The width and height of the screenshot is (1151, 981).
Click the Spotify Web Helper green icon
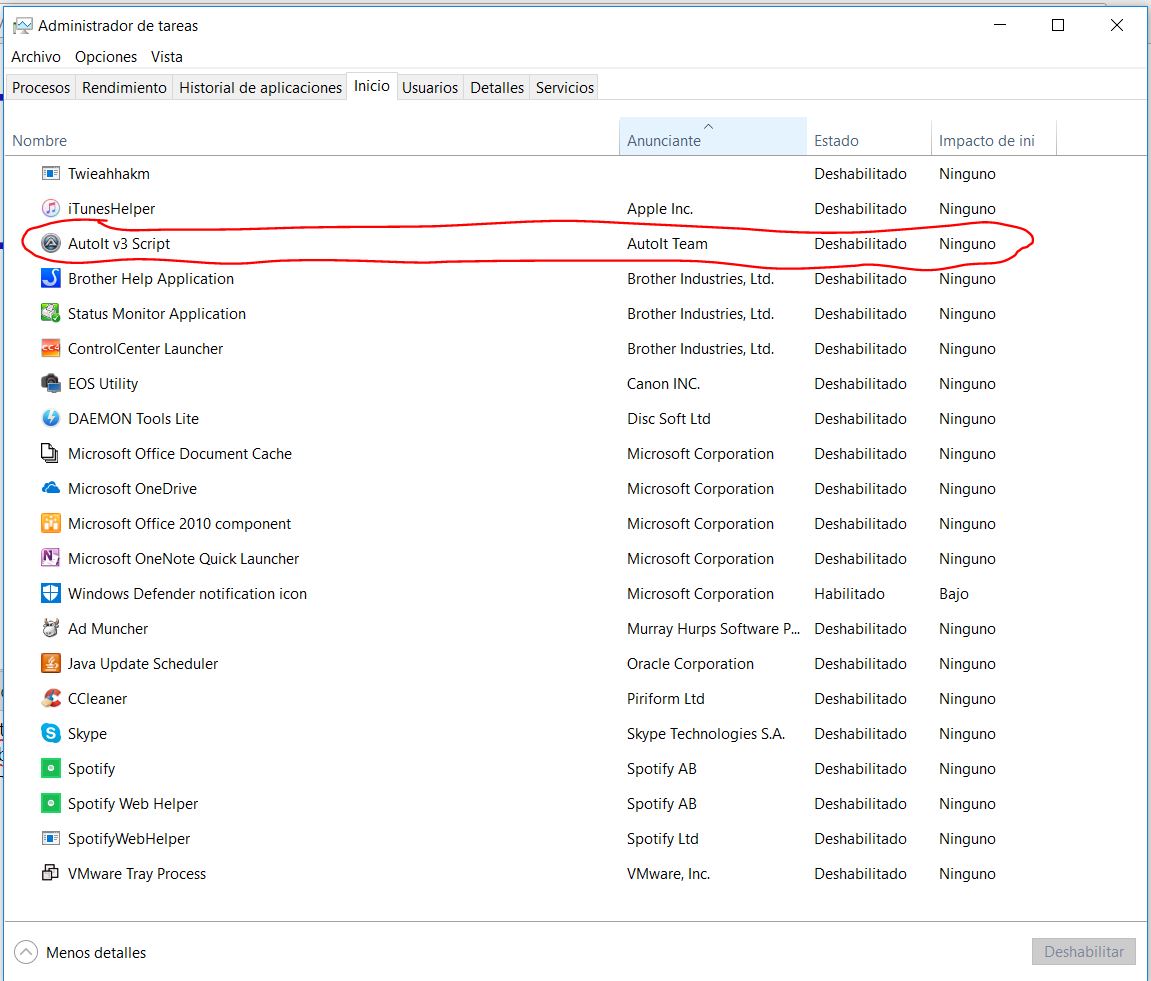[51, 803]
